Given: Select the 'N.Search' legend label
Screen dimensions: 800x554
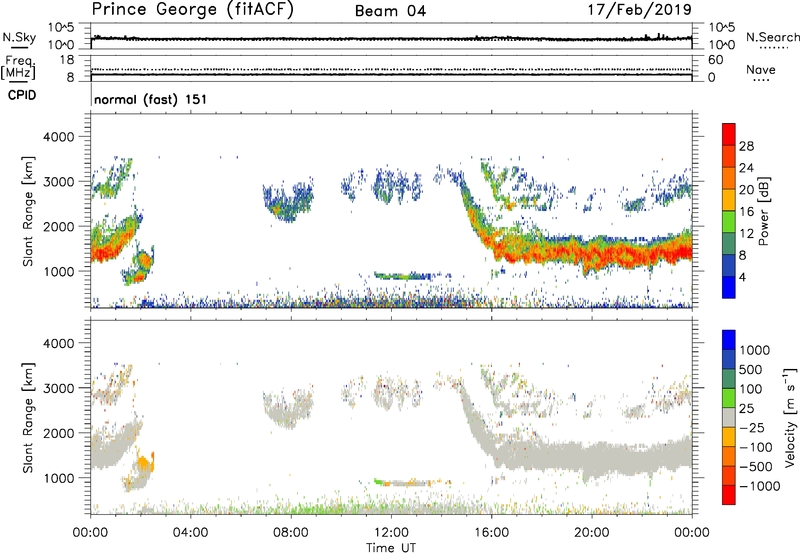Looking at the screenshot, I should pyautogui.click(x=772, y=37).
